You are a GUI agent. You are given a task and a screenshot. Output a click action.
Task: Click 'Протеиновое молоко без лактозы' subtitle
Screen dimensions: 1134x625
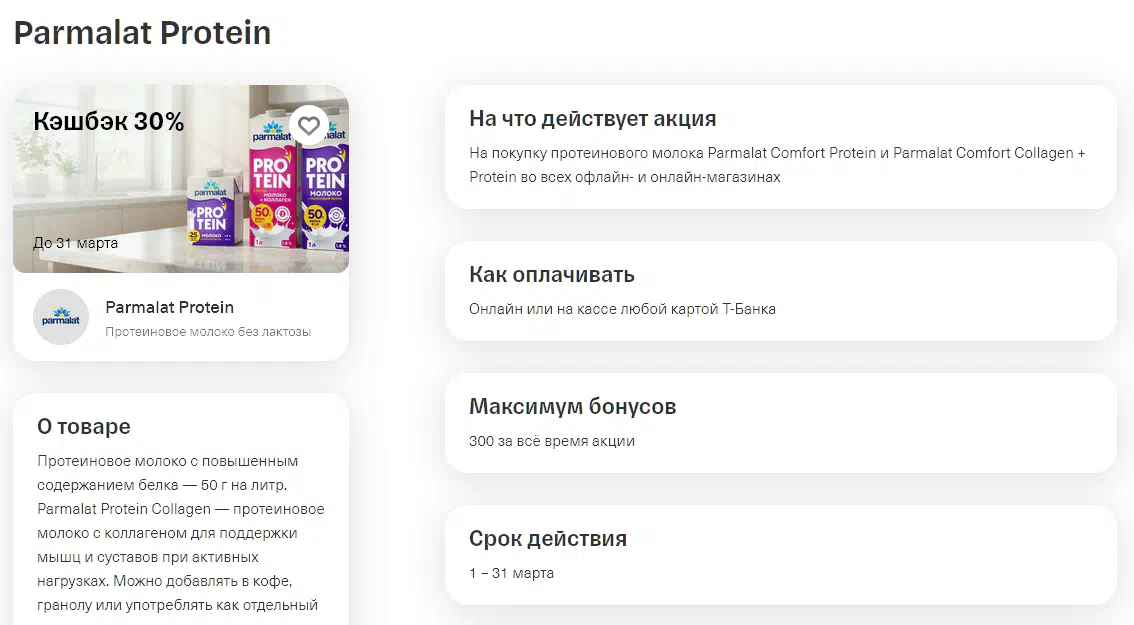208,332
